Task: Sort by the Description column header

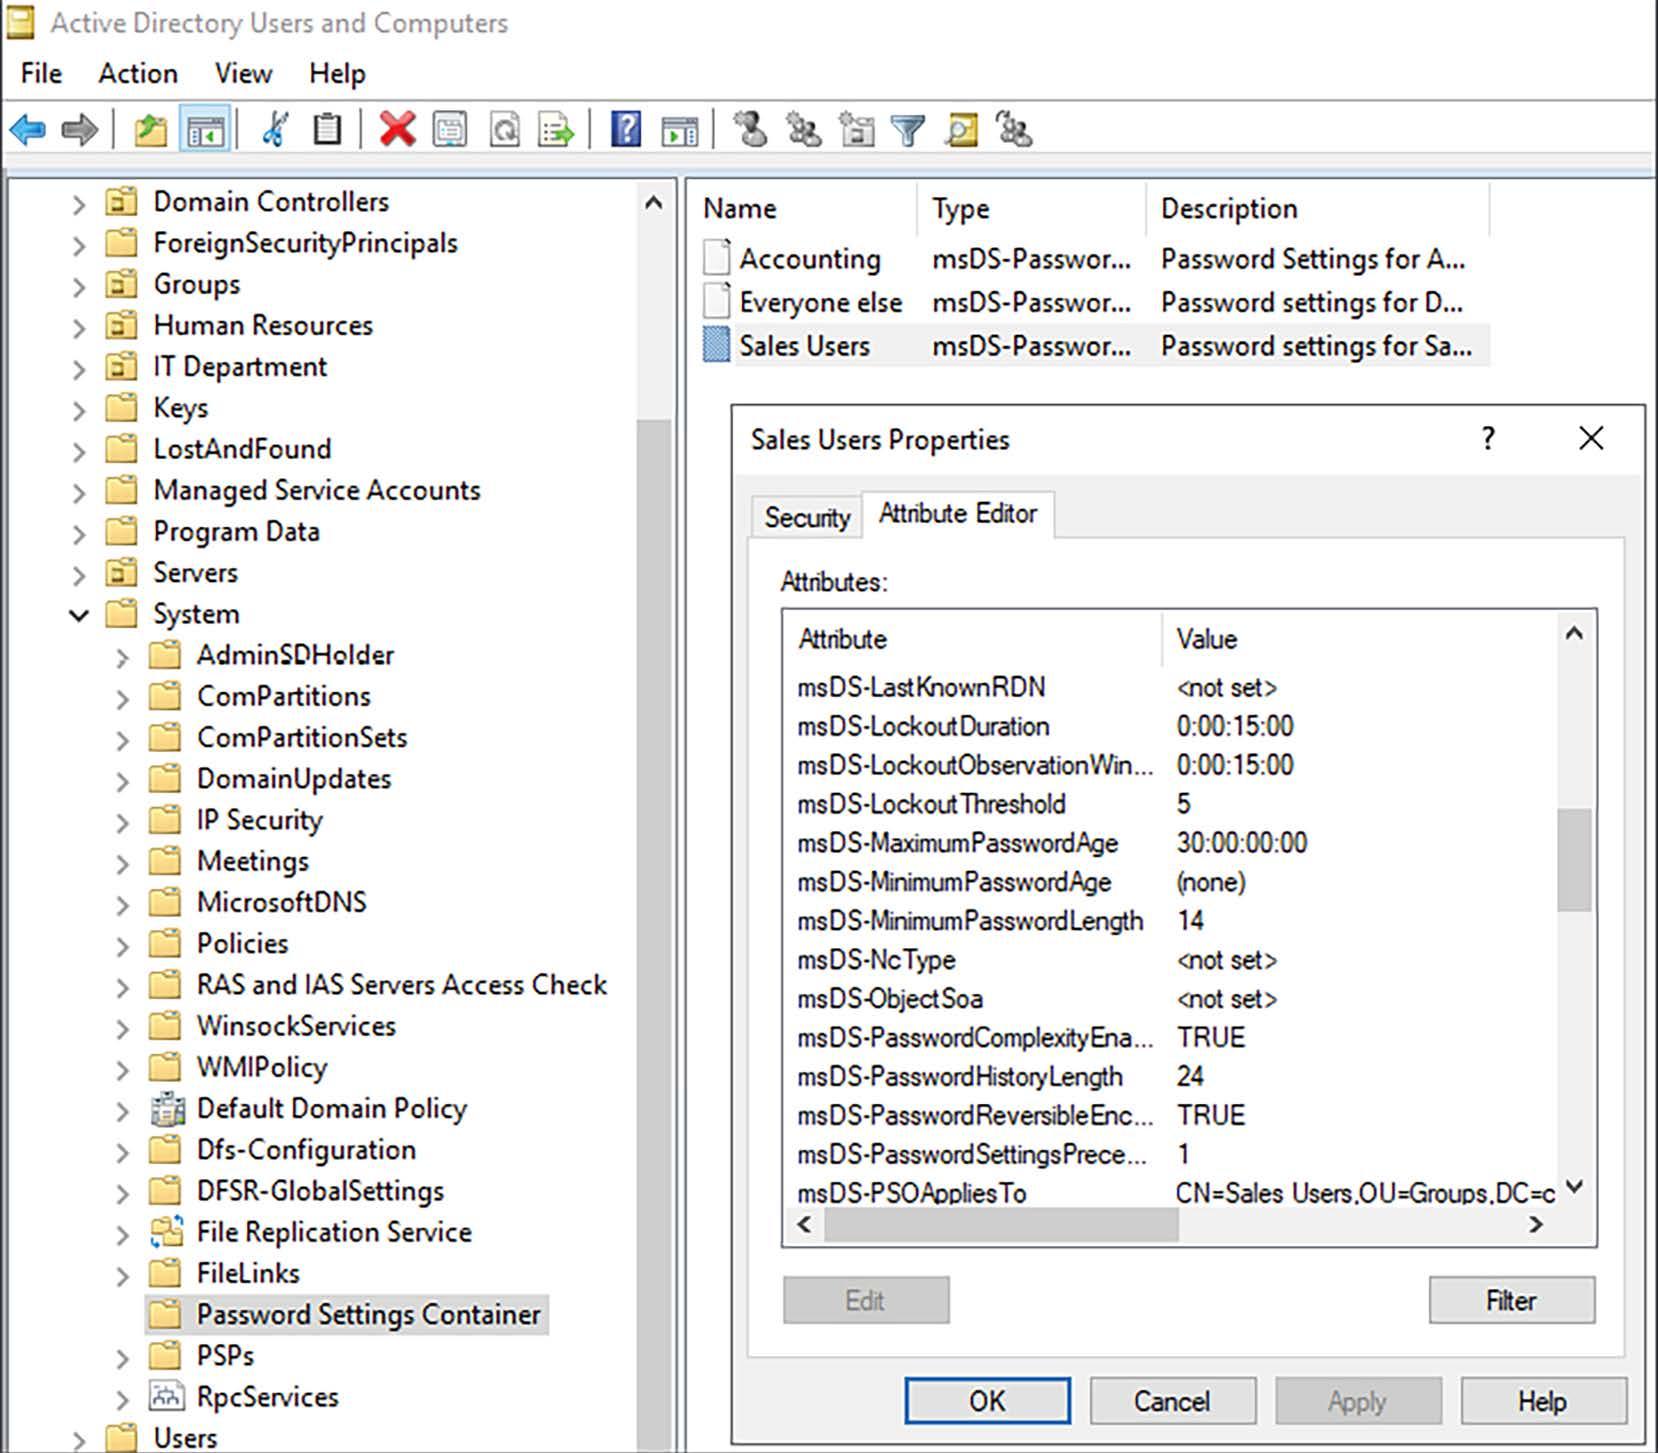Action: point(1317,208)
